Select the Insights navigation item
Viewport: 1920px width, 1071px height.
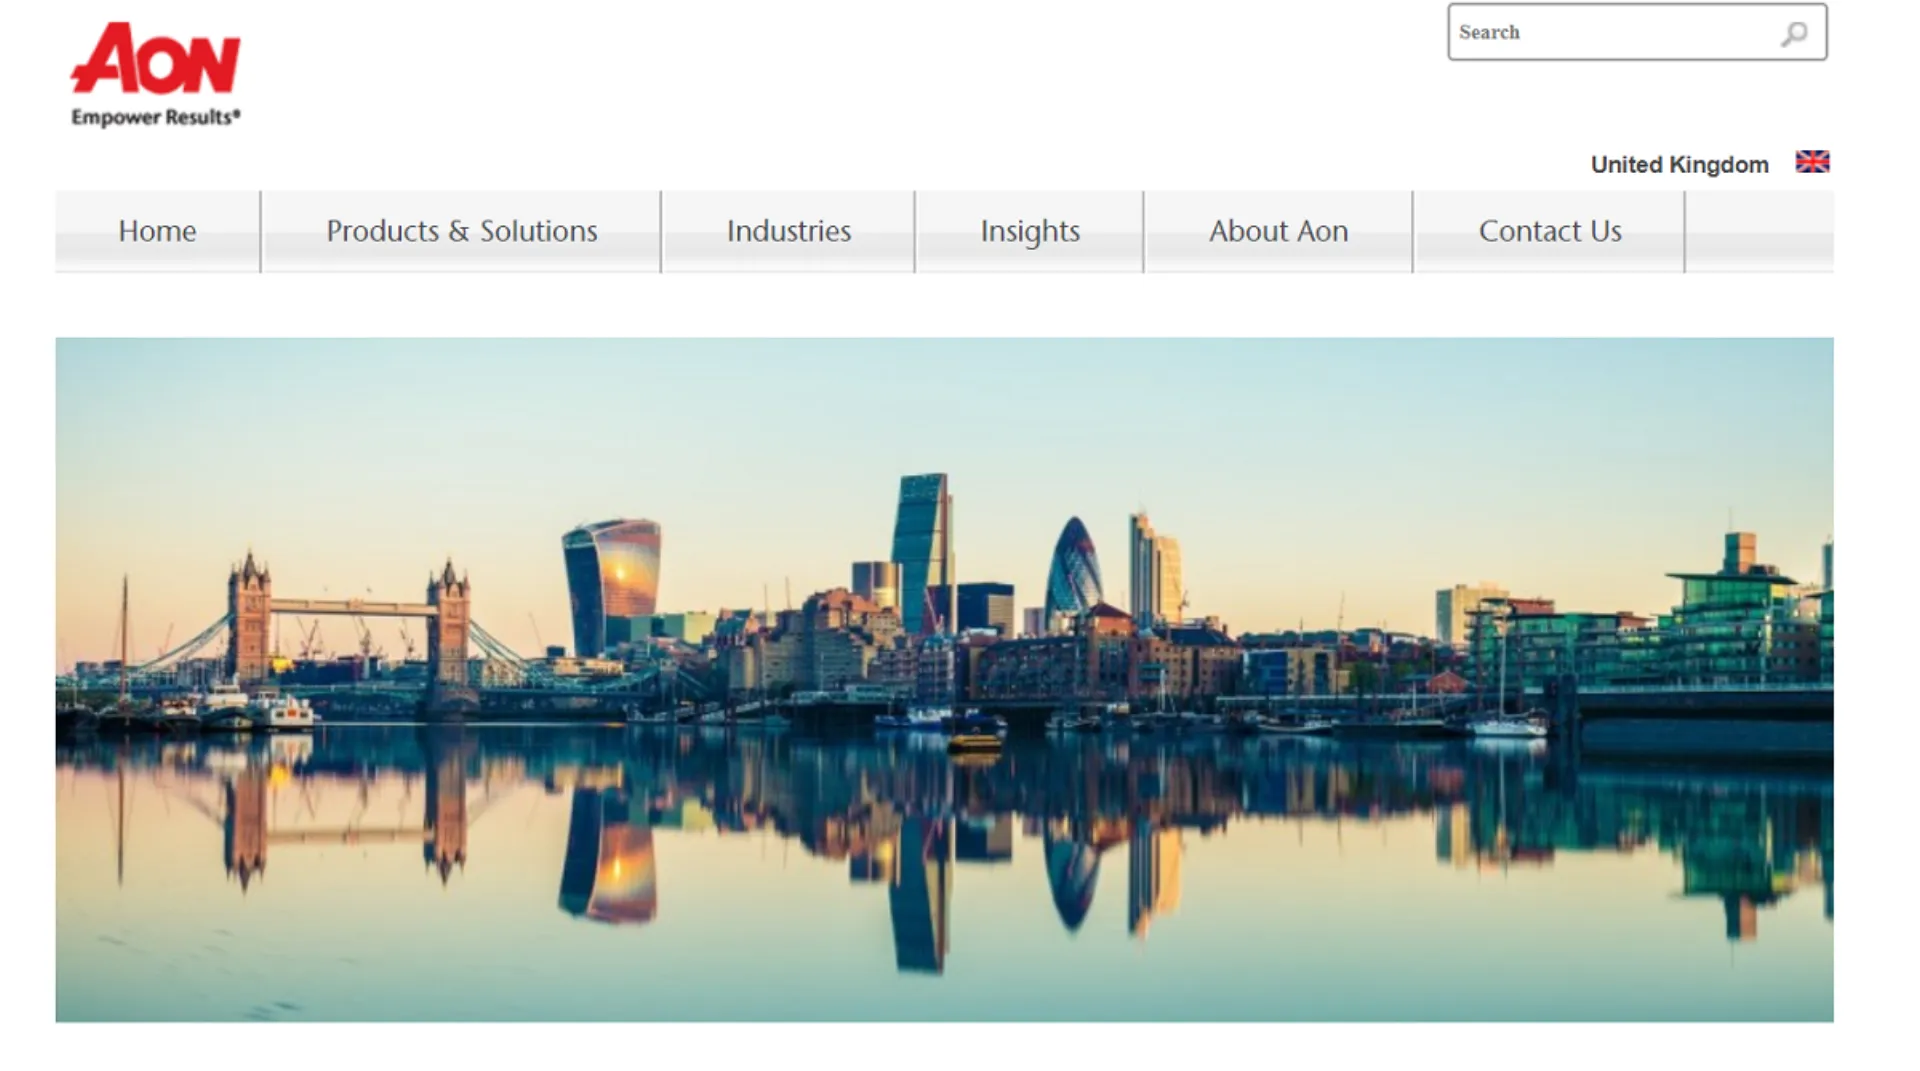[x=1029, y=231]
